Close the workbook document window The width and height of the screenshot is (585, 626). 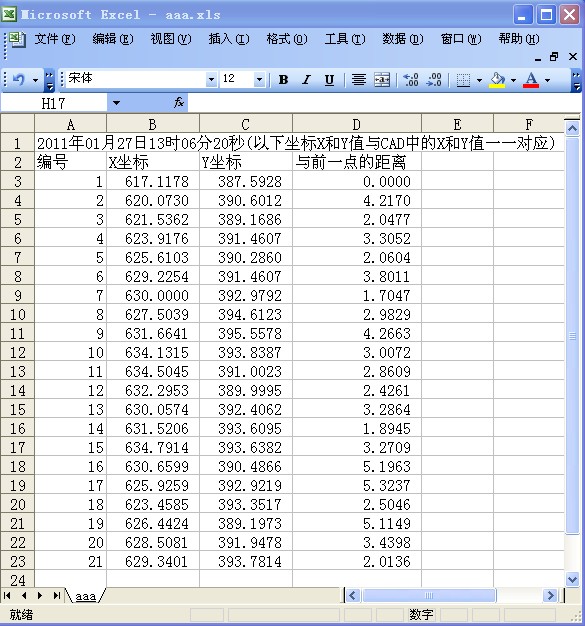click(x=573, y=57)
